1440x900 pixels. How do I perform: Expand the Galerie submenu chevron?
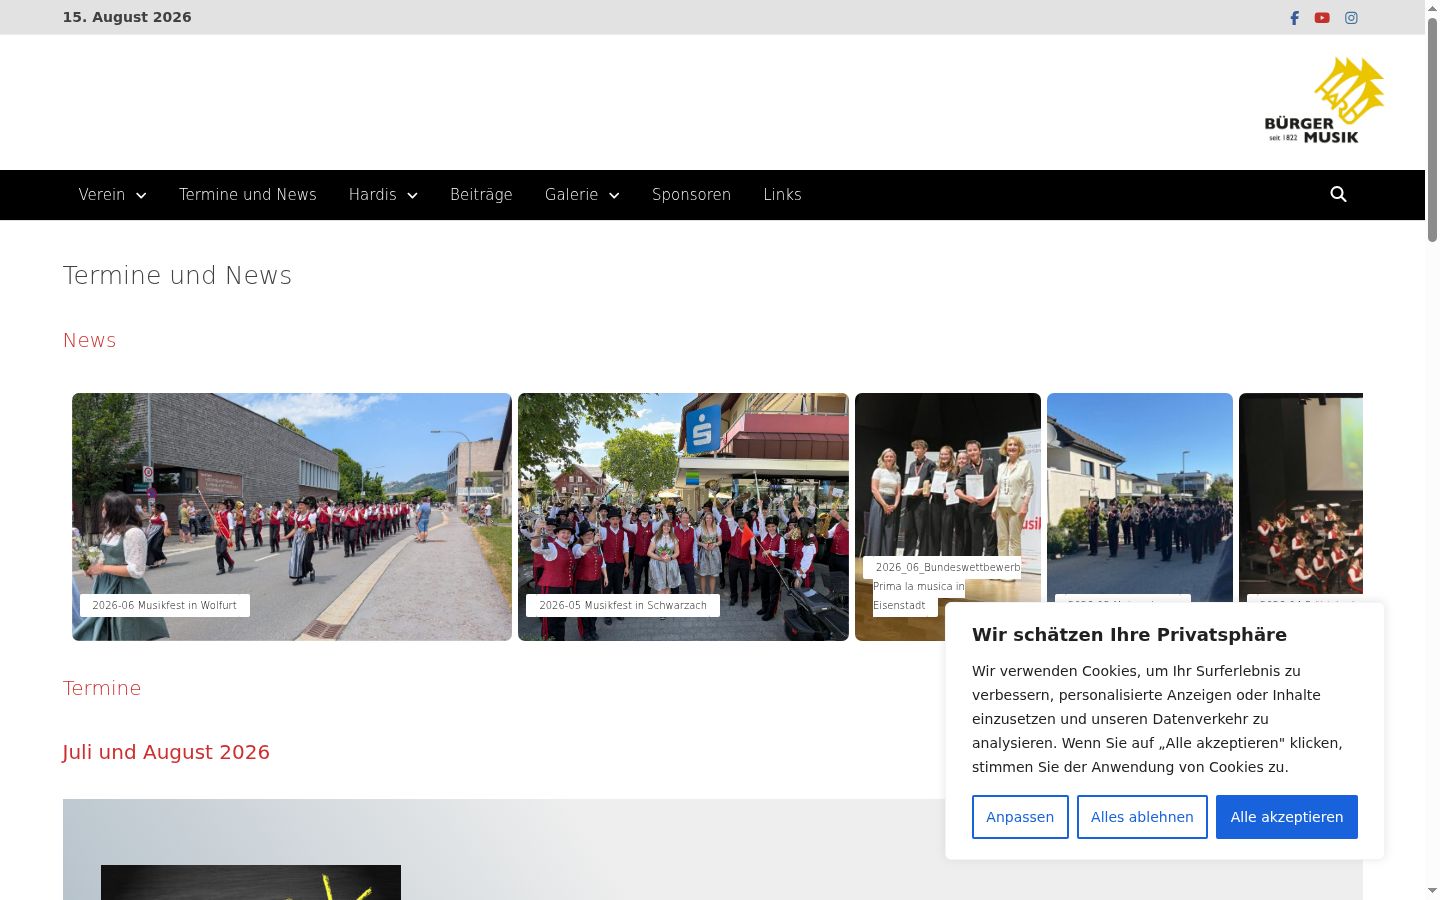pyautogui.click(x=614, y=195)
